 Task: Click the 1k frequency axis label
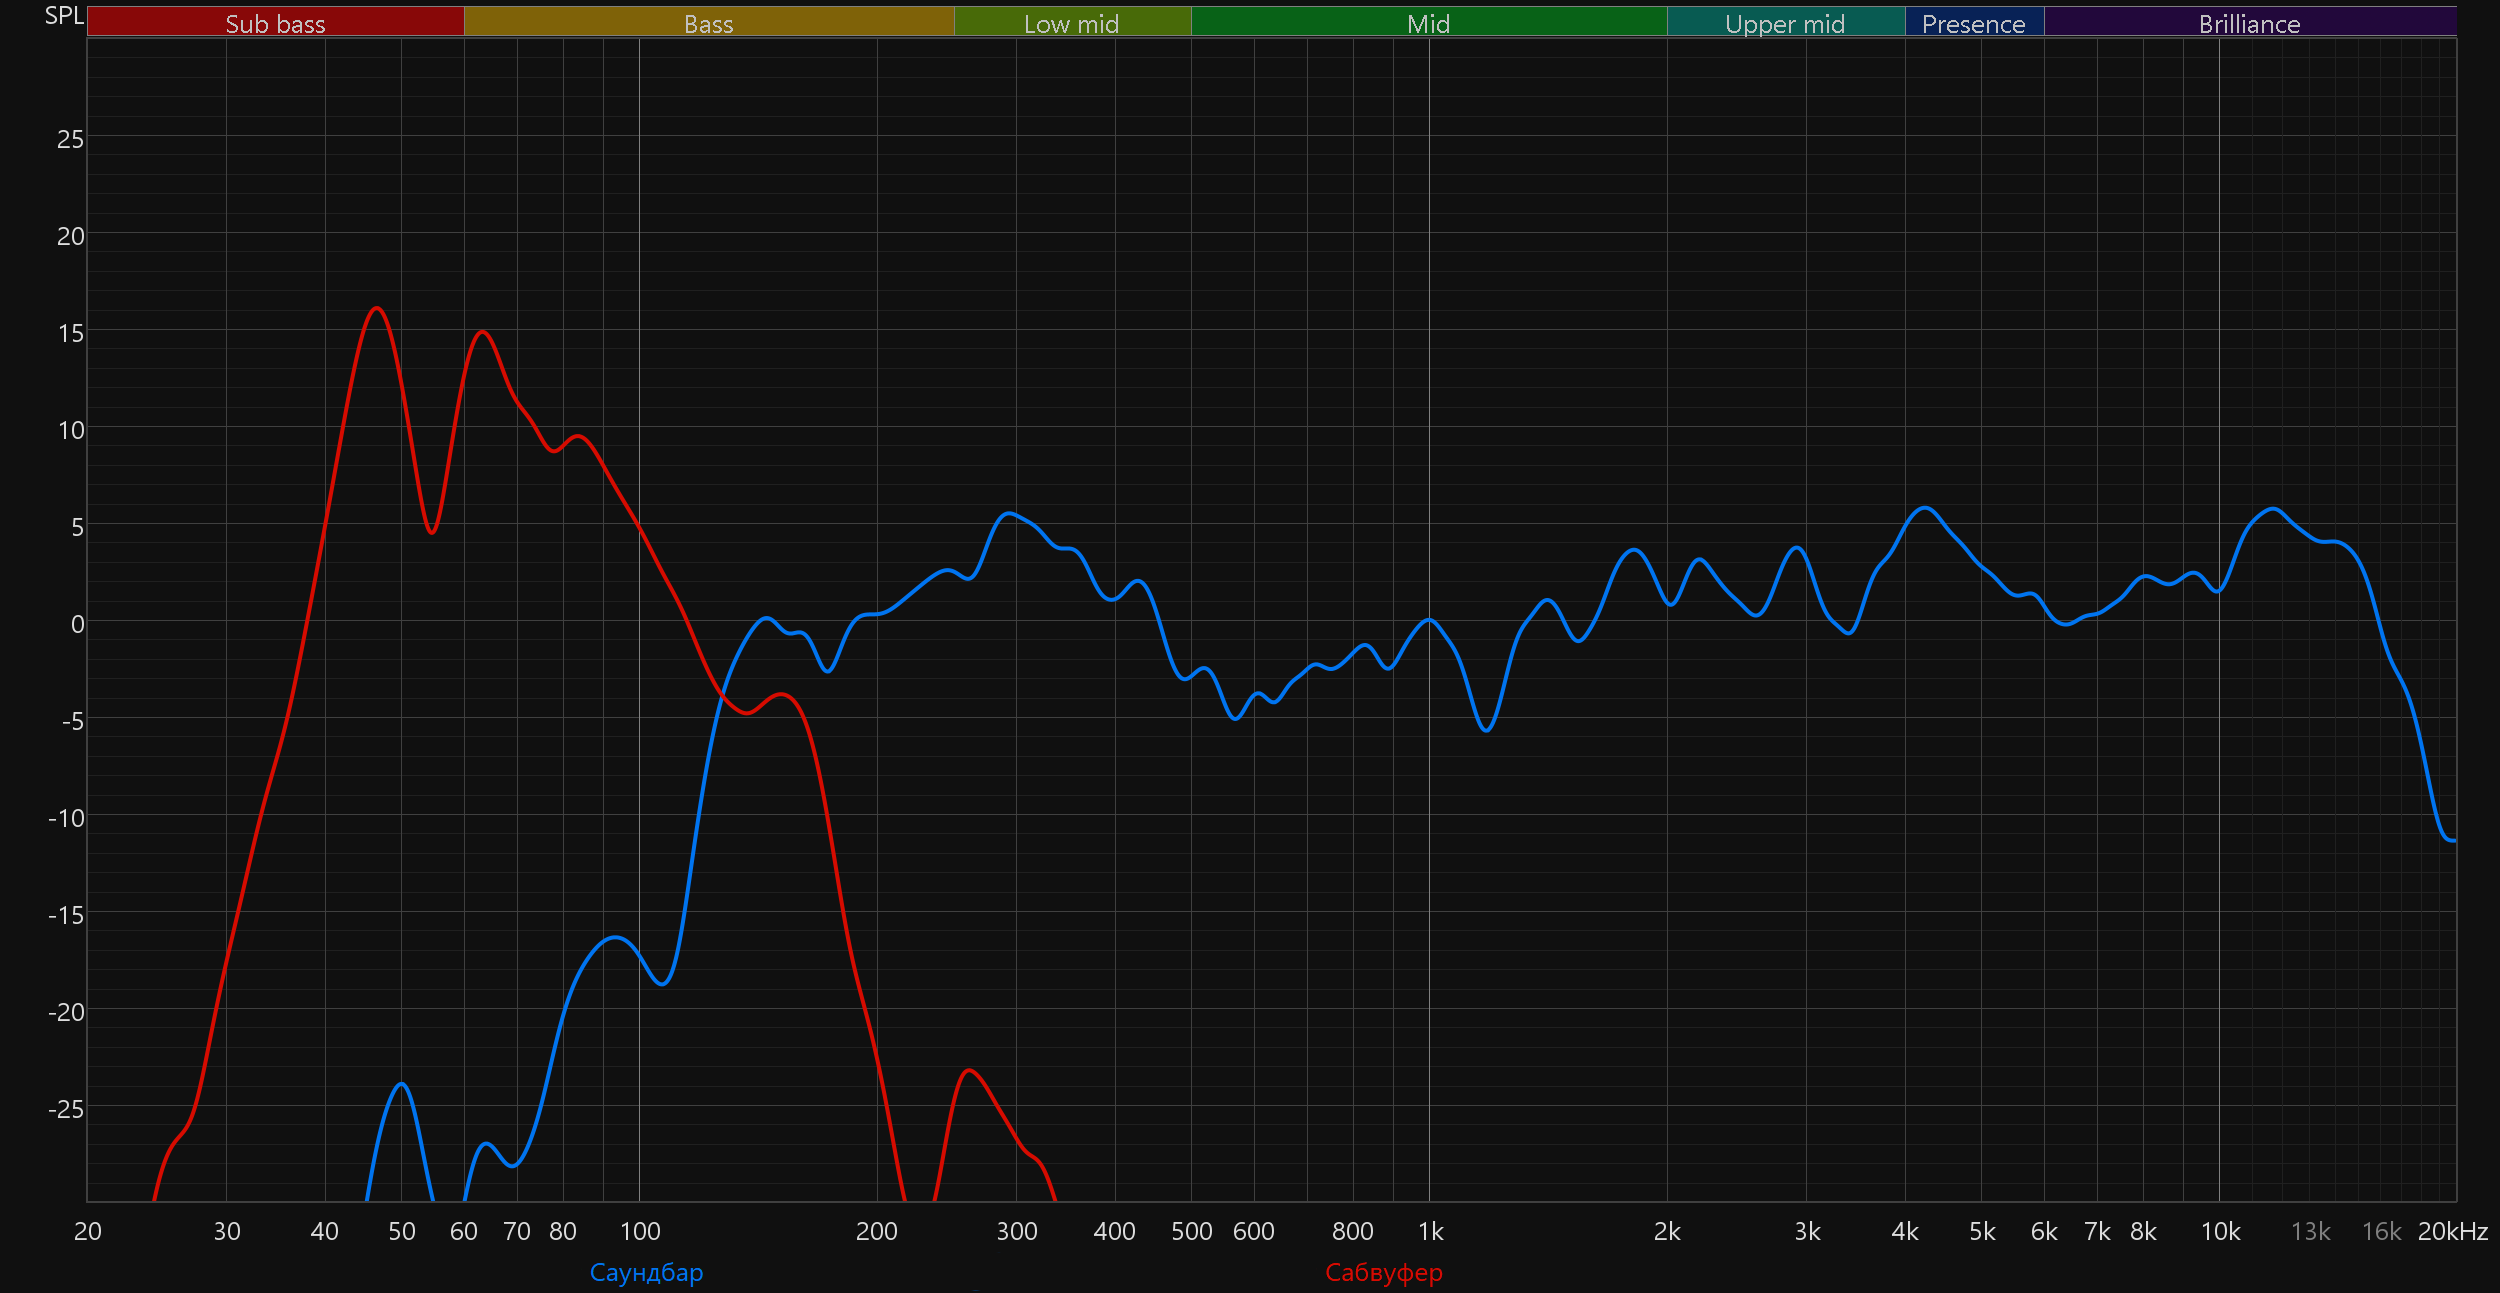(1430, 1231)
